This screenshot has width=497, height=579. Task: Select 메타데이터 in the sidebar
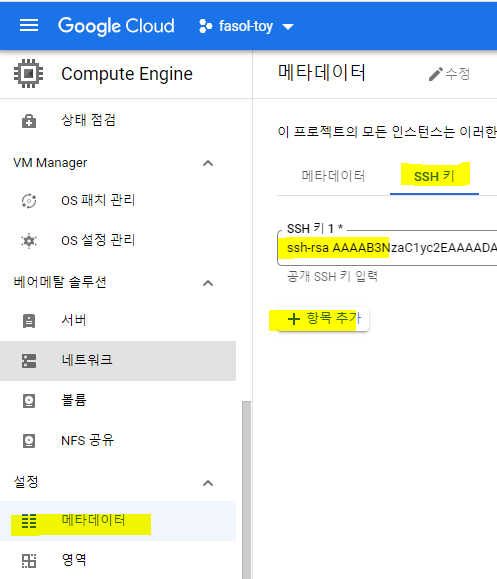point(118,521)
